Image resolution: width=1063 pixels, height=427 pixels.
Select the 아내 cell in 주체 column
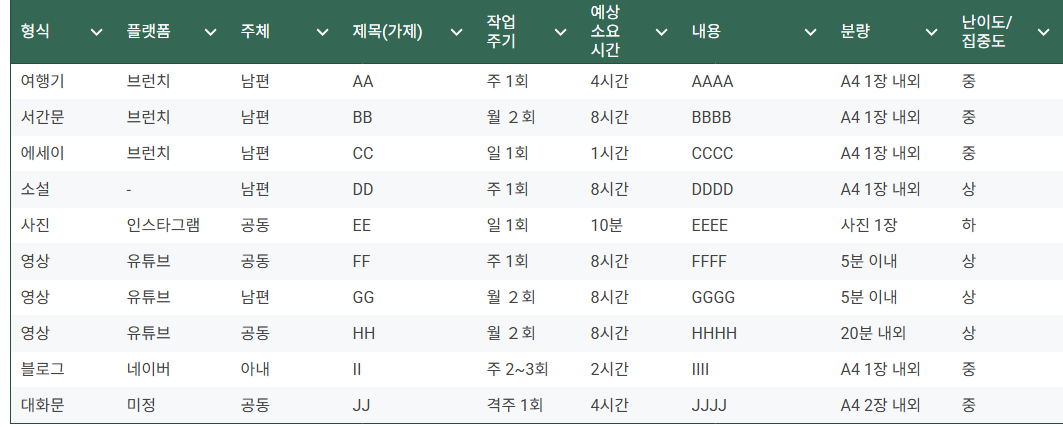(x=255, y=369)
